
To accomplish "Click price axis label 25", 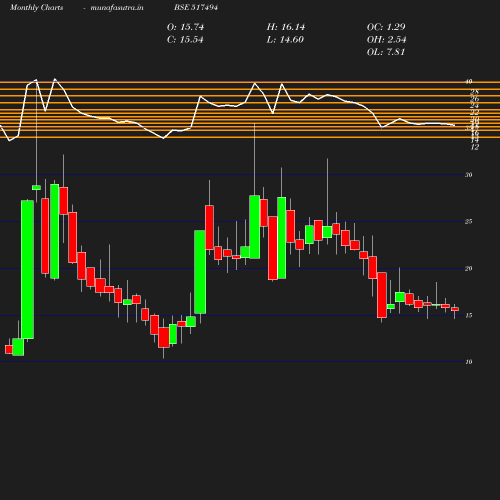I will click(x=469, y=221).
